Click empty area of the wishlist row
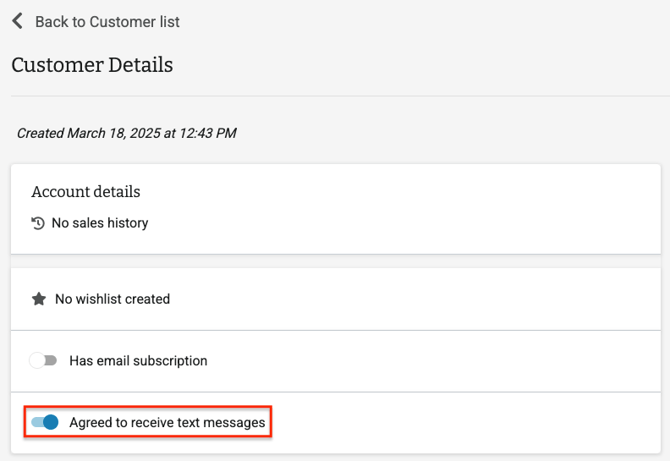Screen dimensions: 670x461 [450, 299]
